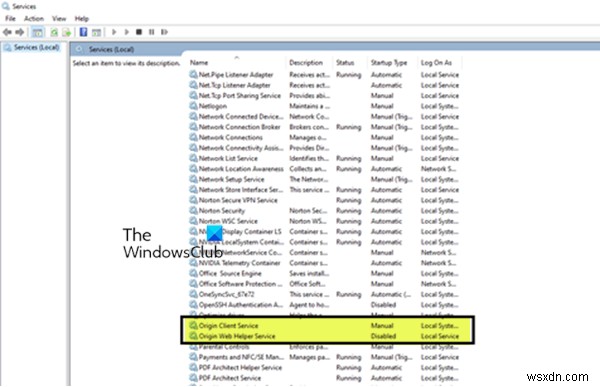Click the gear icon beside Origin Web Helper Service

point(194,336)
